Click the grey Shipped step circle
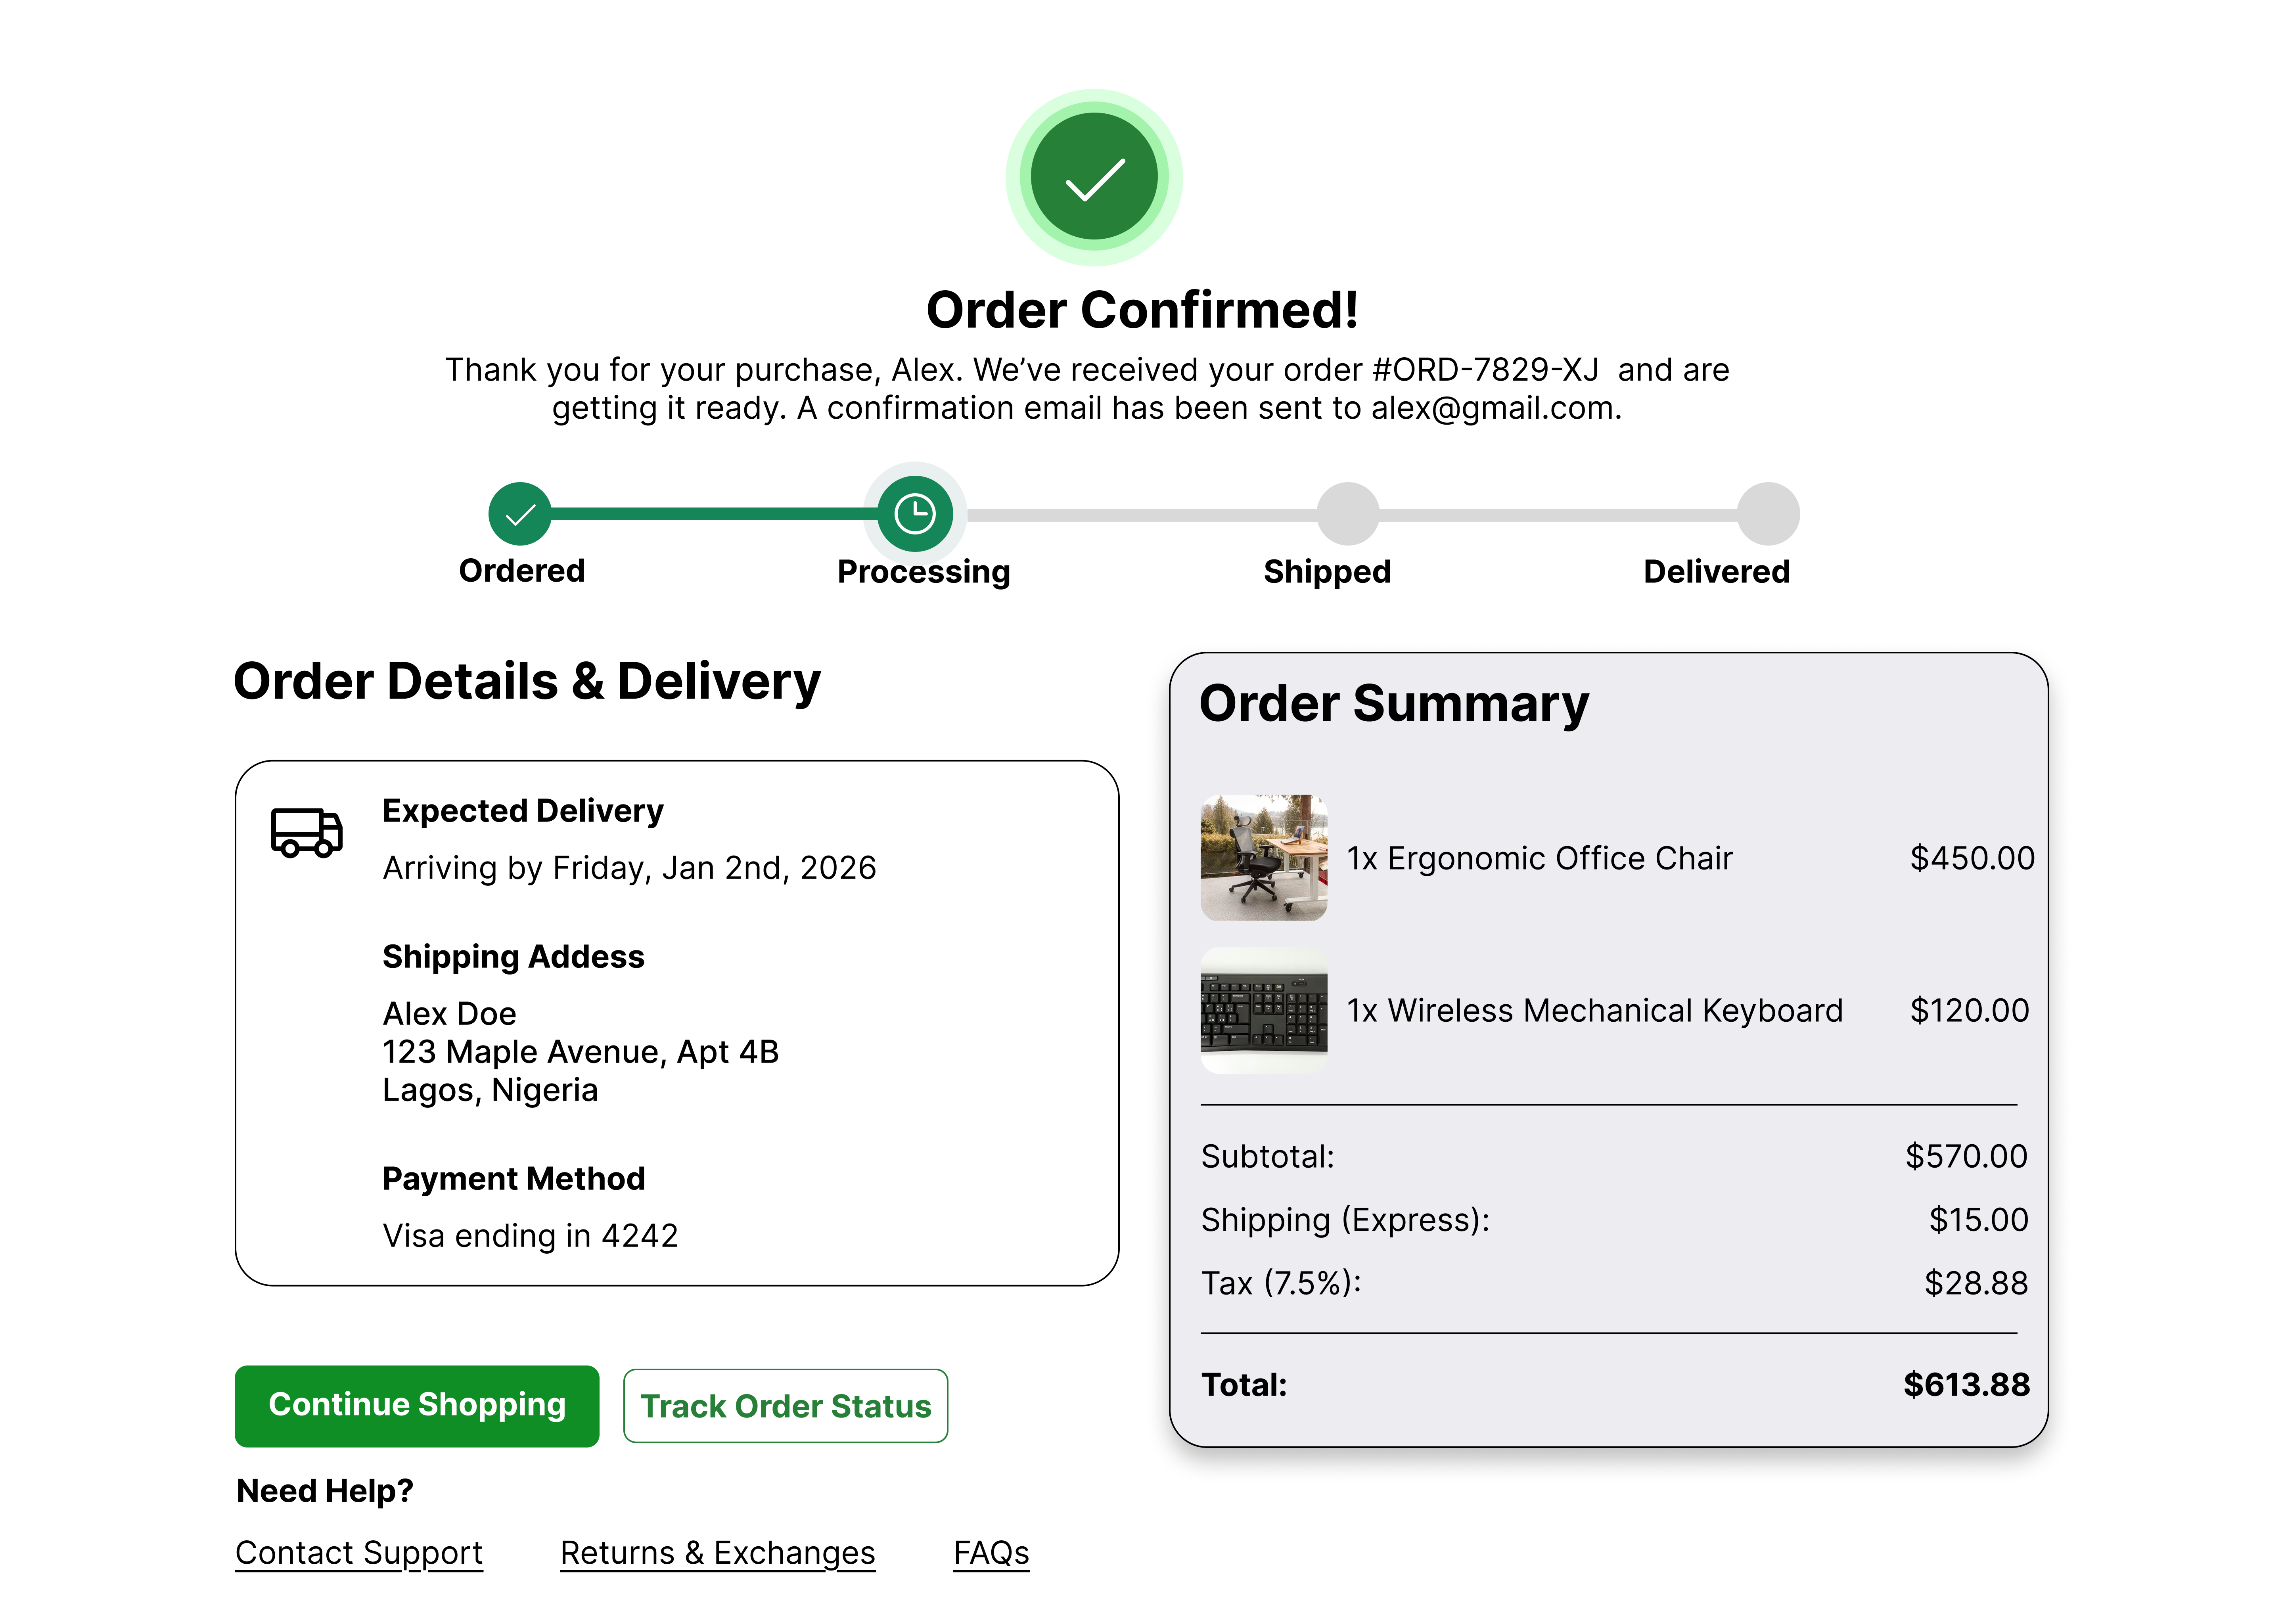 point(1348,514)
